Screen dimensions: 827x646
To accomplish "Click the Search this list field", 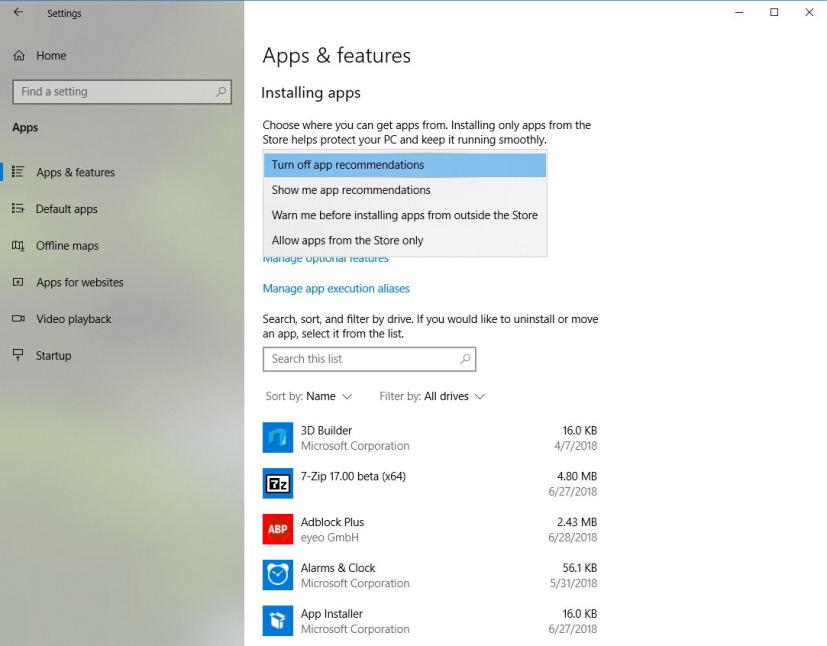I will [369, 359].
